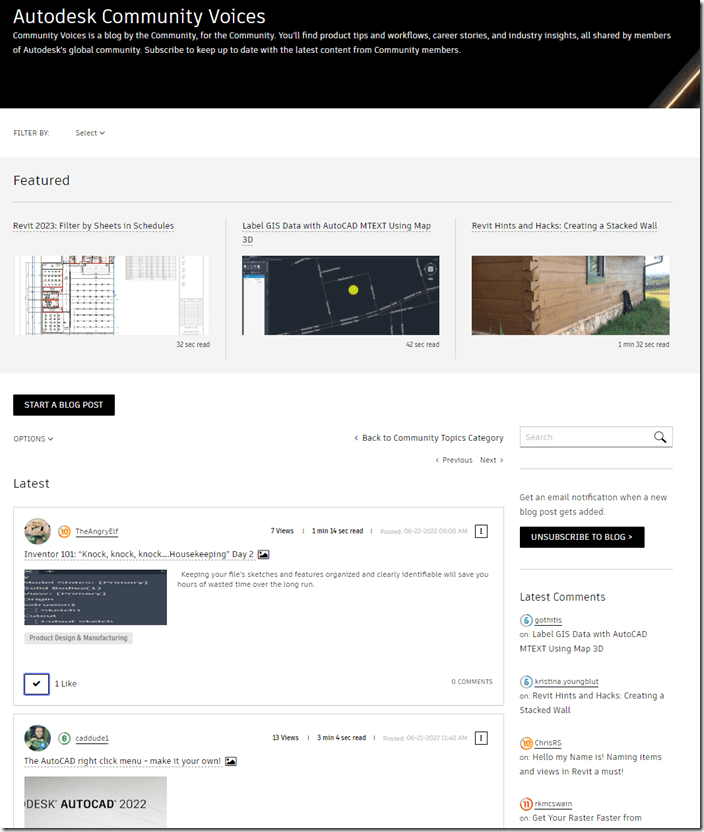Open the Label GIS Data featured thumbnail

[x=340, y=295]
